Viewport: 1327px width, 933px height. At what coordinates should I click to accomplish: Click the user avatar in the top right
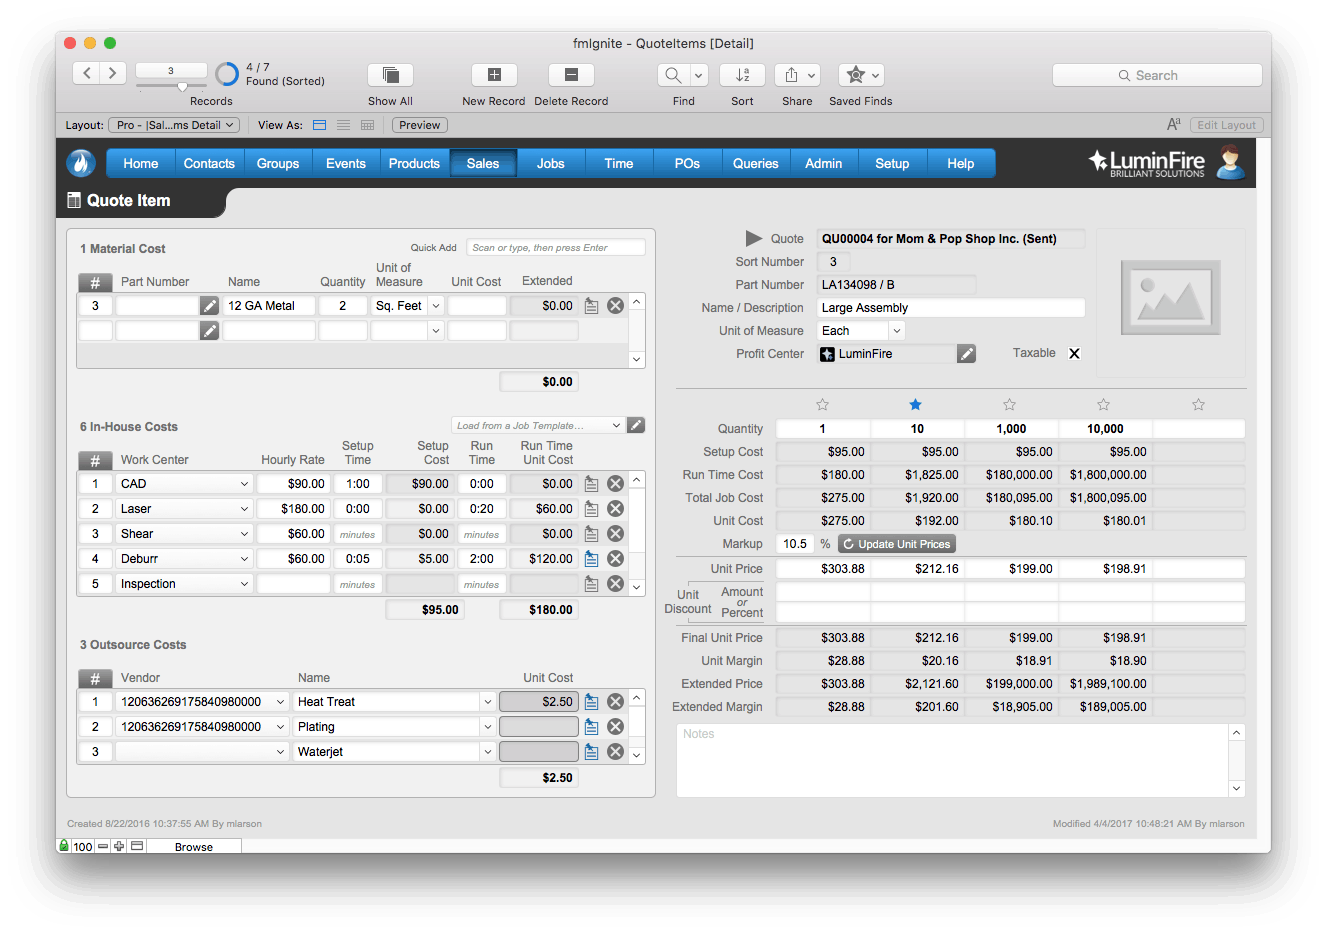1230,162
